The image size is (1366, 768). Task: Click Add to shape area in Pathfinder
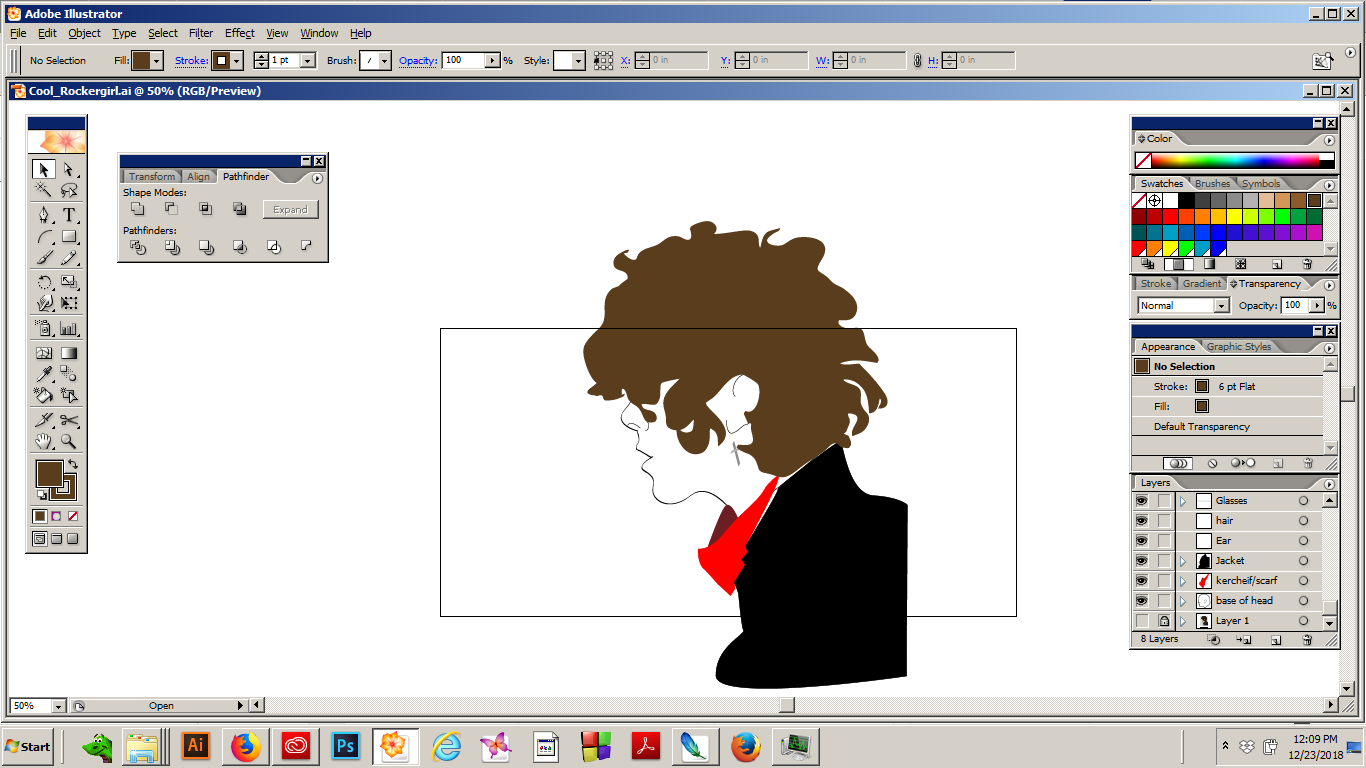click(138, 209)
